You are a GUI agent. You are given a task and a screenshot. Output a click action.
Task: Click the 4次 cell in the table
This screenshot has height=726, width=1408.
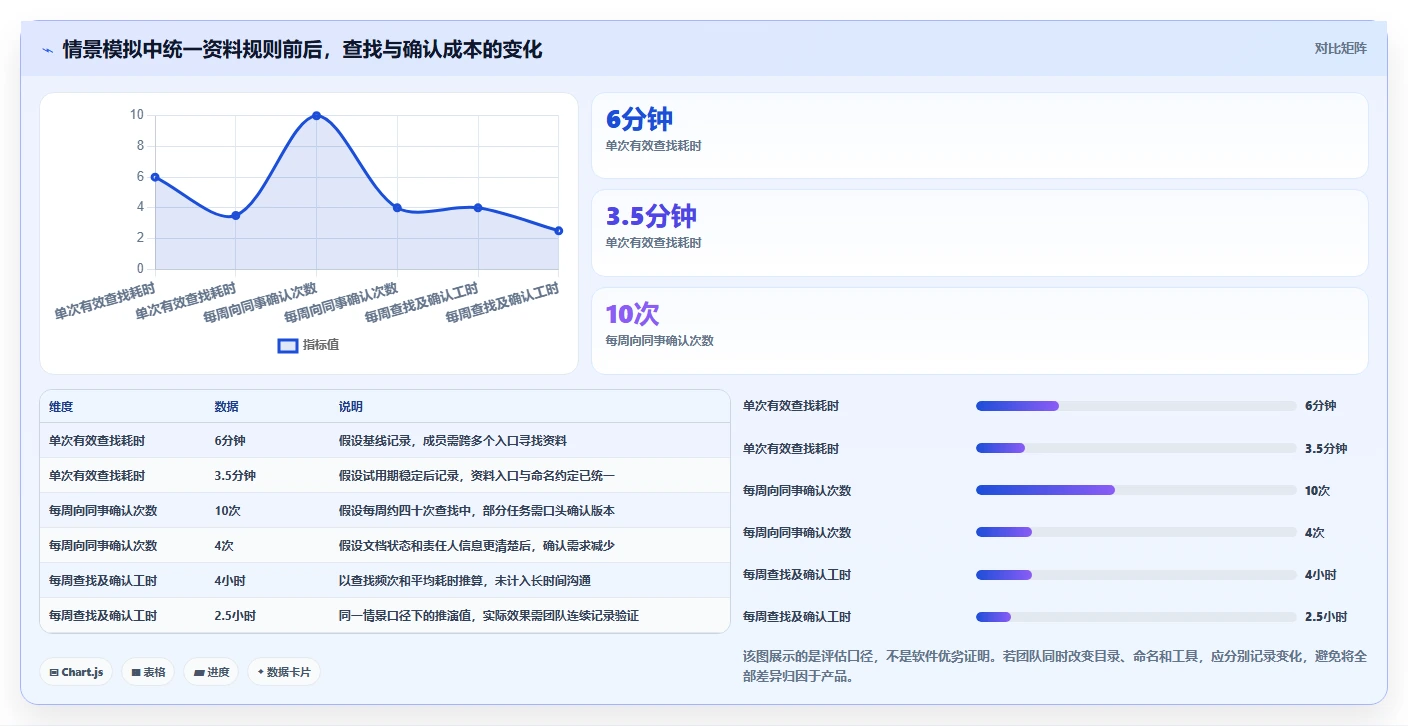pyautogui.click(x=224, y=545)
